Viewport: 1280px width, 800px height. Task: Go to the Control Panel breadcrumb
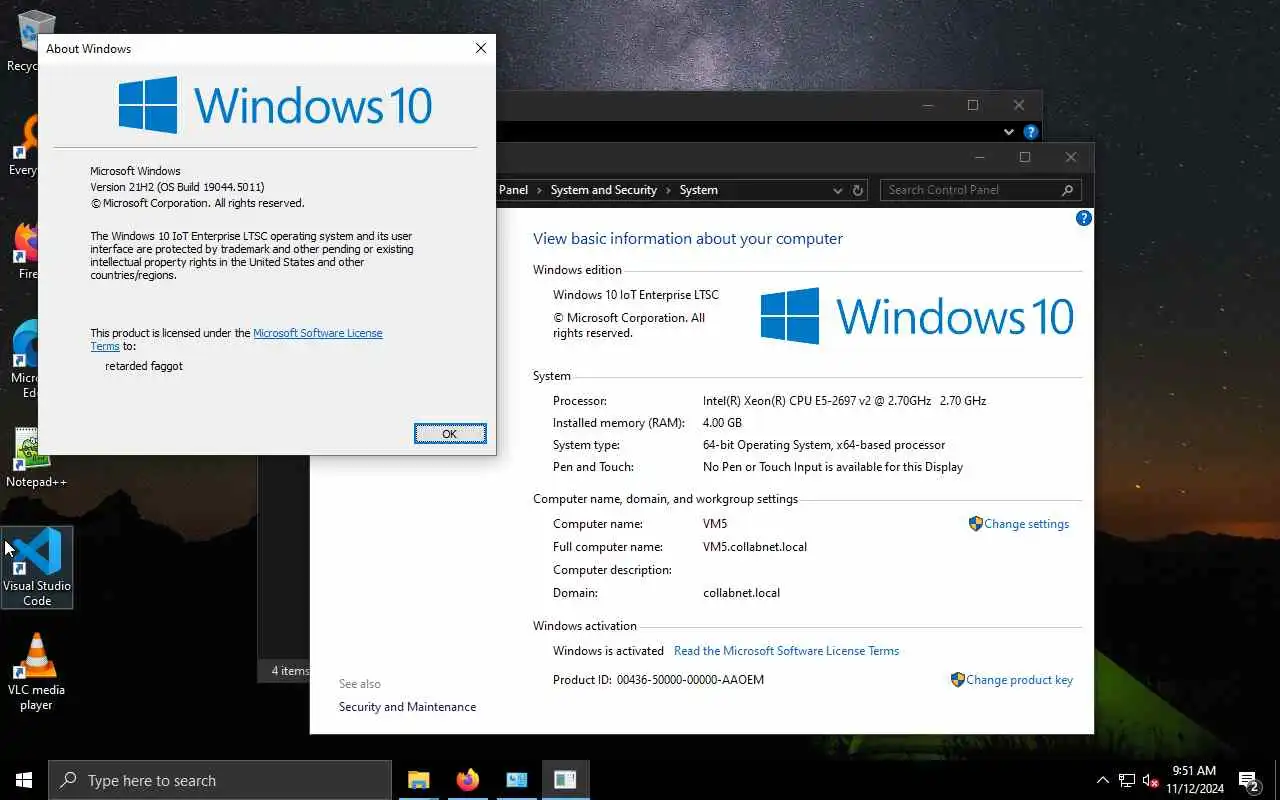pos(513,190)
